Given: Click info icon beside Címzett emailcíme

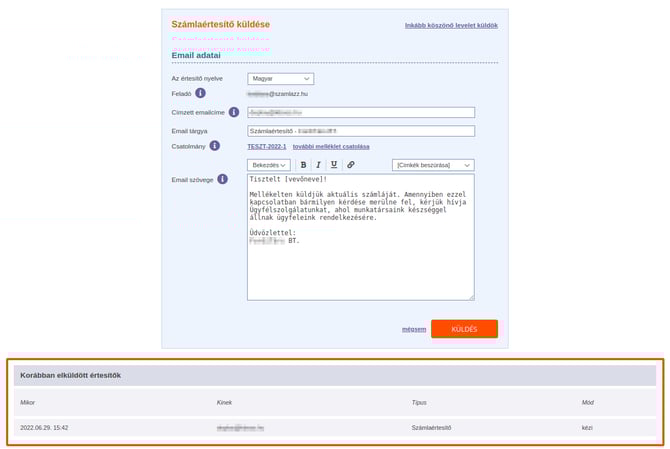Looking at the screenshot, I should pyautogui.click(x=234, y=112).
